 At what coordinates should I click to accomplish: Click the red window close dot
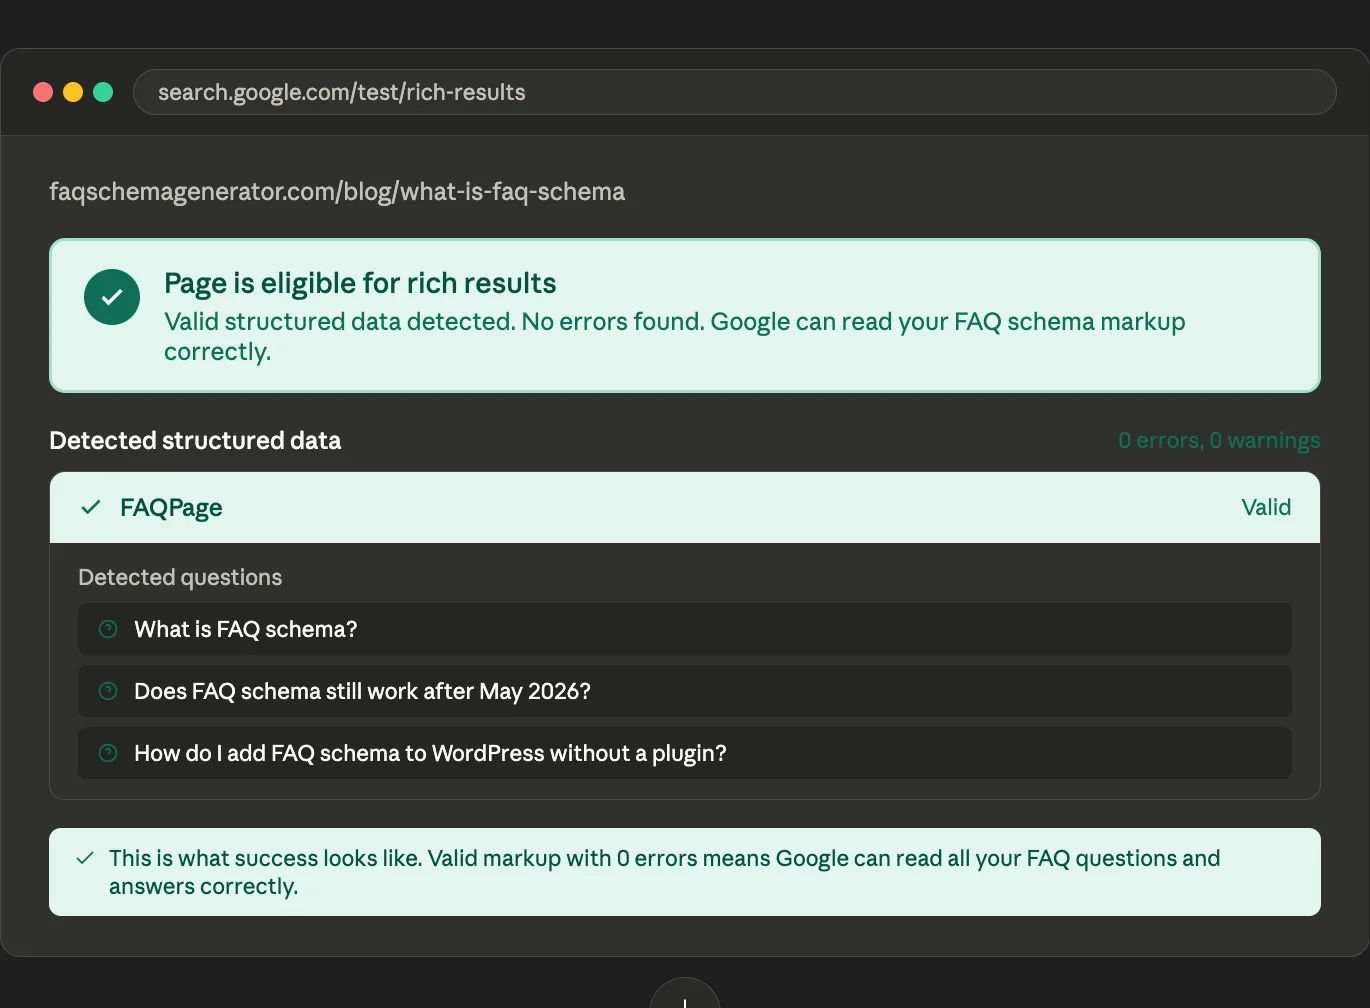pyautogui.click(x=43, y=92)
